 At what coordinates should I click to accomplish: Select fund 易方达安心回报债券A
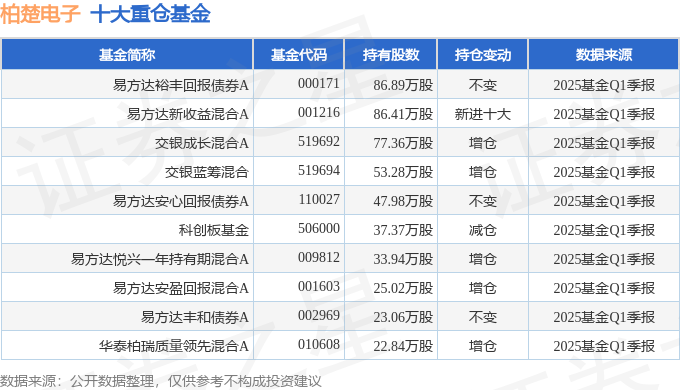click(x=181, y=201)
